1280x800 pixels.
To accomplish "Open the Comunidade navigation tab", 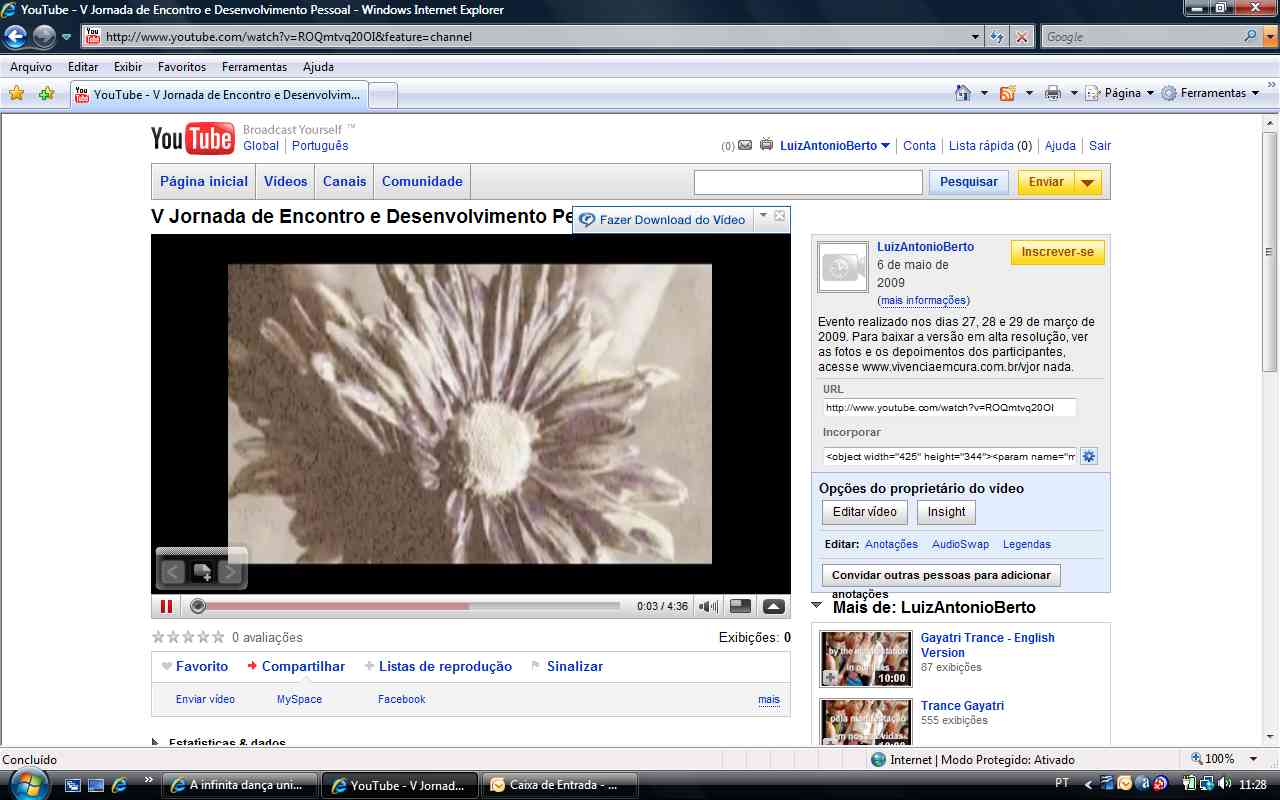I will pos(422,181).
